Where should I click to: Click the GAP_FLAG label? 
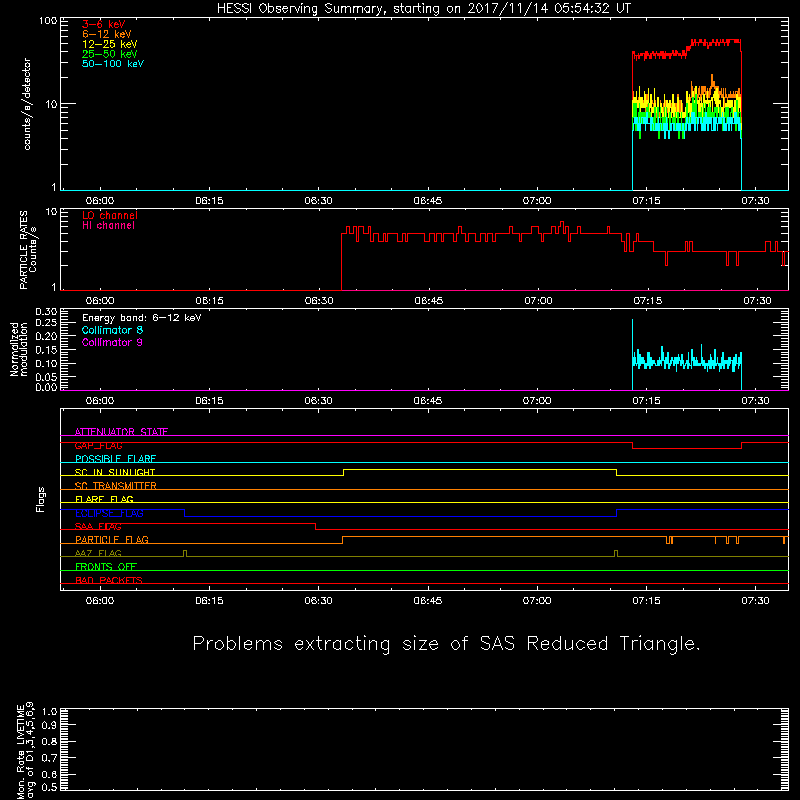pos(98,445)
